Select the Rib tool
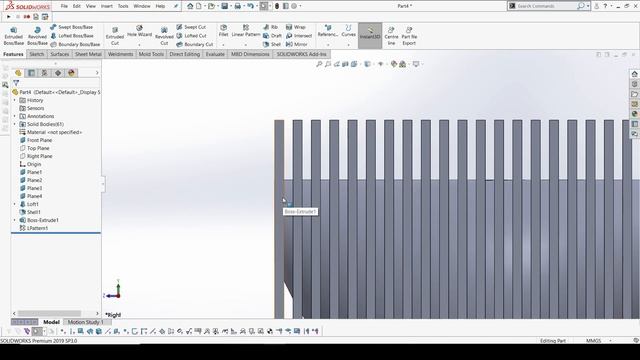 271,27
